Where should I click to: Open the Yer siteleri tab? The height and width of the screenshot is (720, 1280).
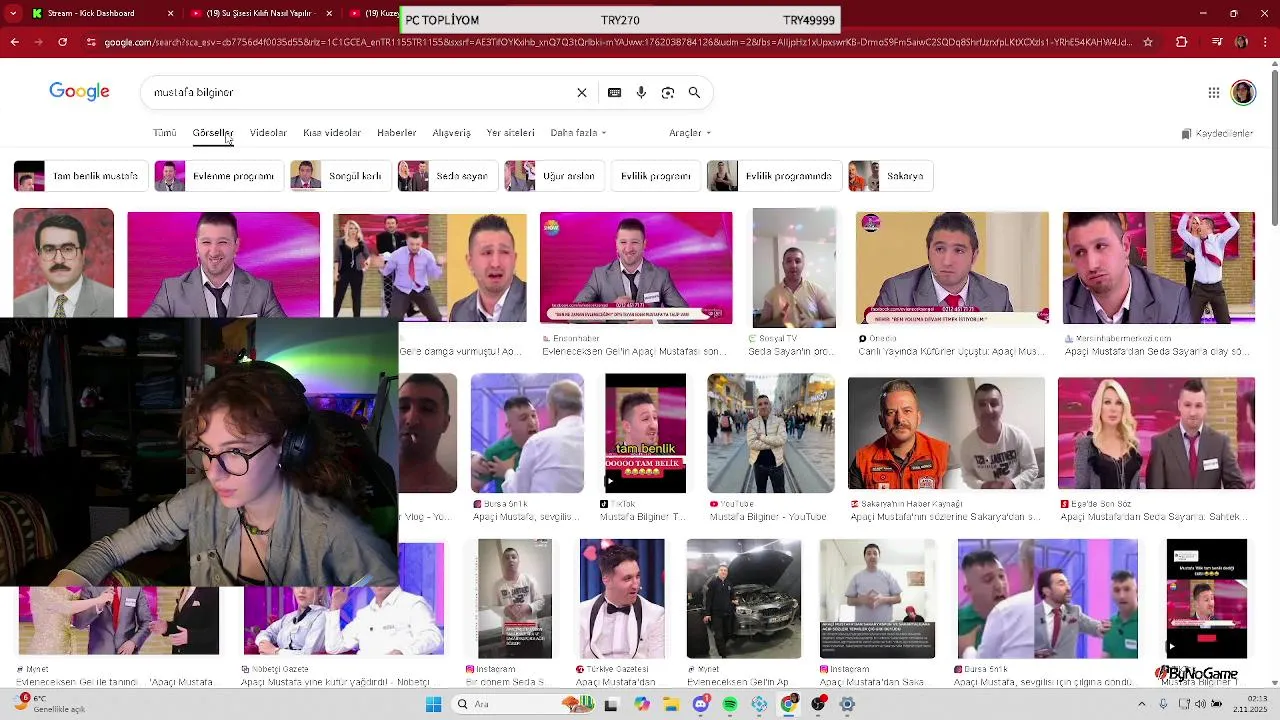click(510, 133)
